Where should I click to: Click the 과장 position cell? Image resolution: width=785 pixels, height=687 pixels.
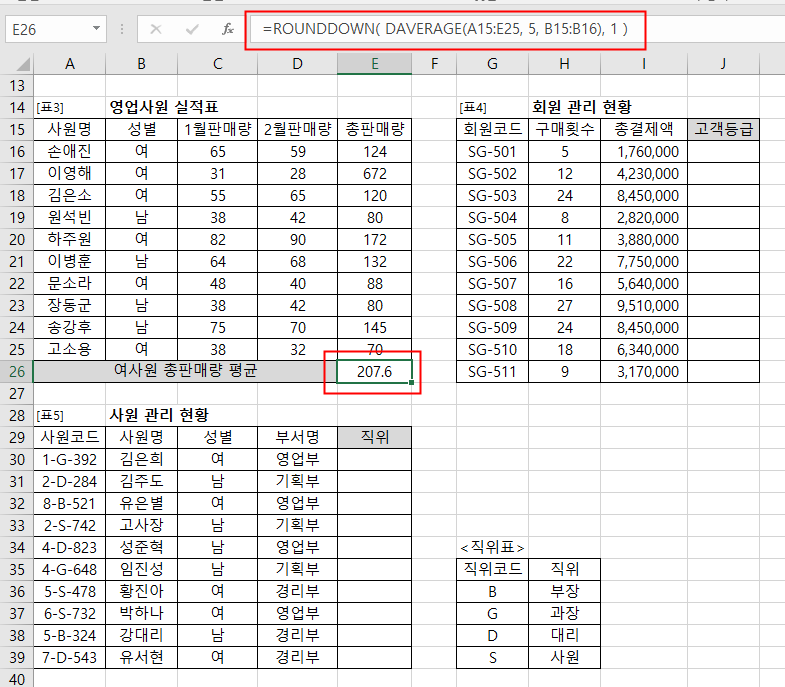pos(565,613)
